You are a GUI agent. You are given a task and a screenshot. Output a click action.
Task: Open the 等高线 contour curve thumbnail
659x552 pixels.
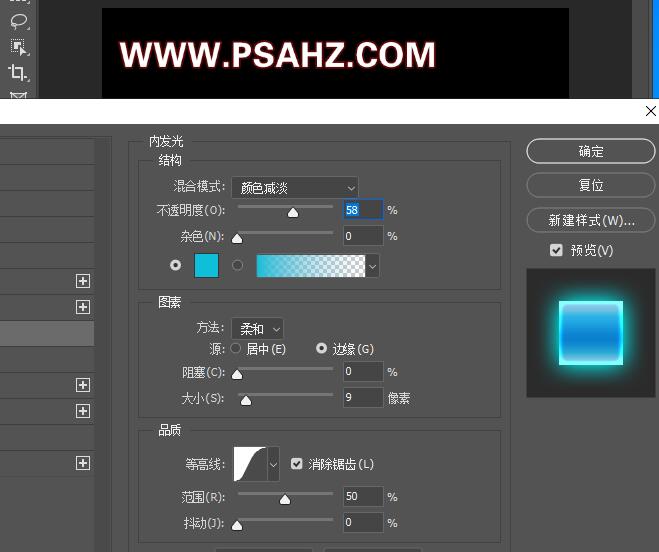coord(250,464)
